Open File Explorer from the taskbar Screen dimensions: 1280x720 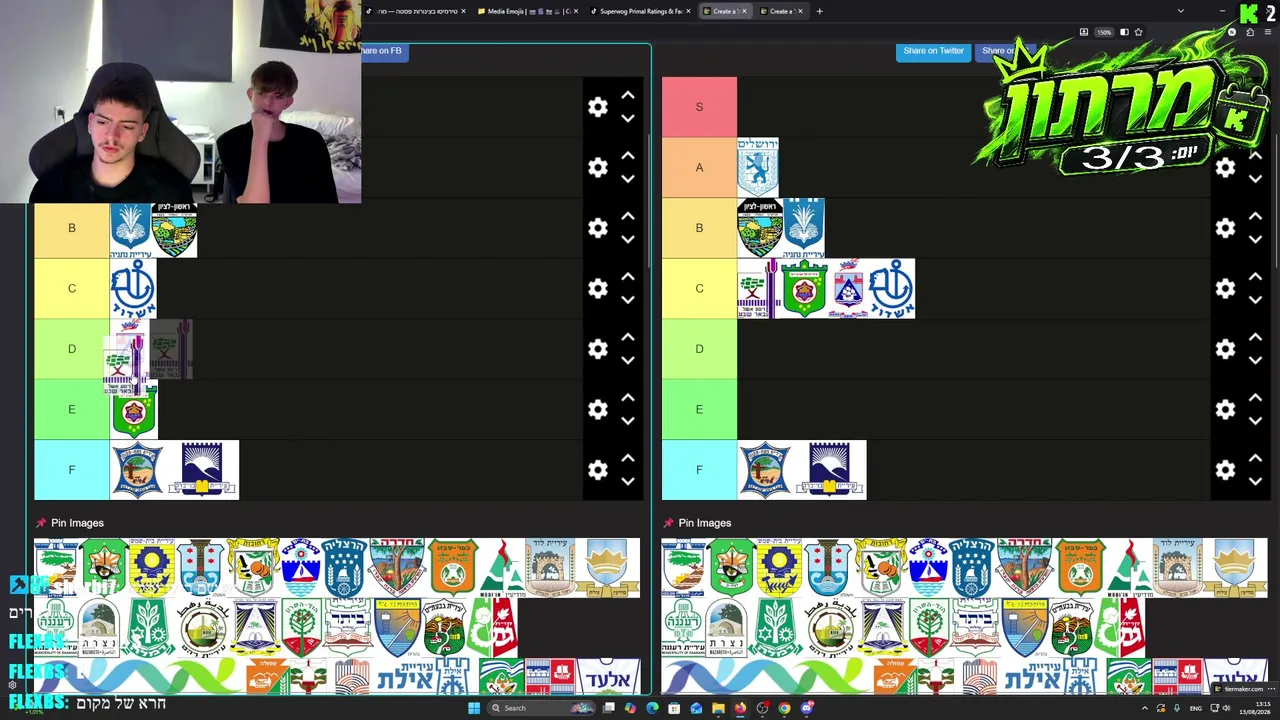(718, 708)
